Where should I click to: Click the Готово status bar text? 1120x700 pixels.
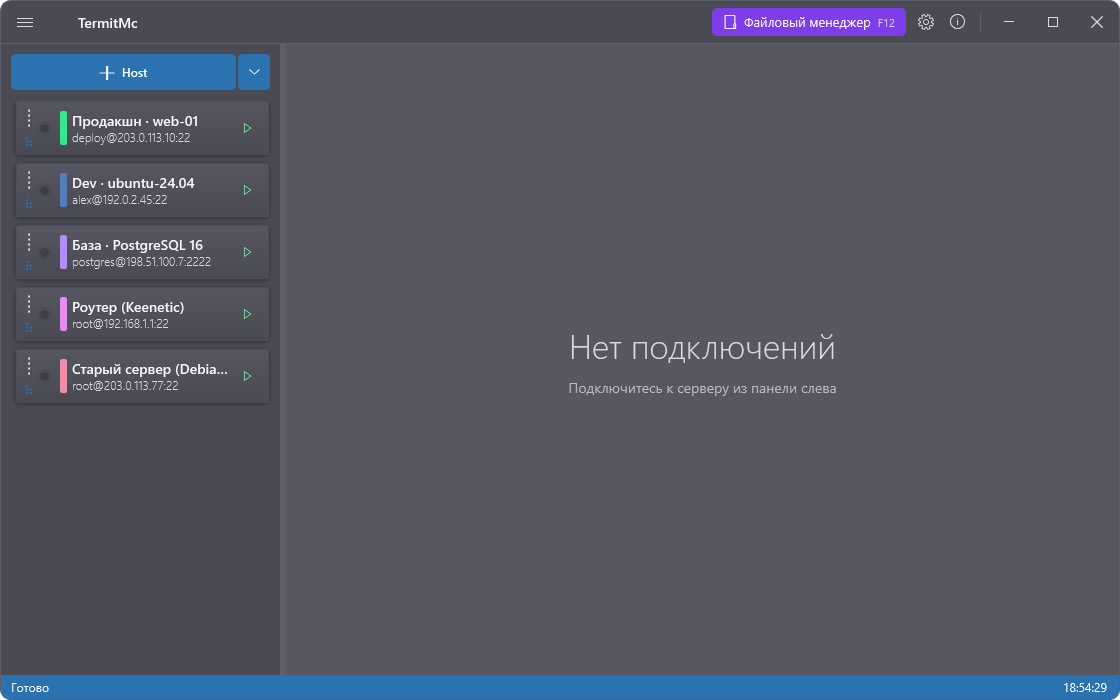(30, 688)
